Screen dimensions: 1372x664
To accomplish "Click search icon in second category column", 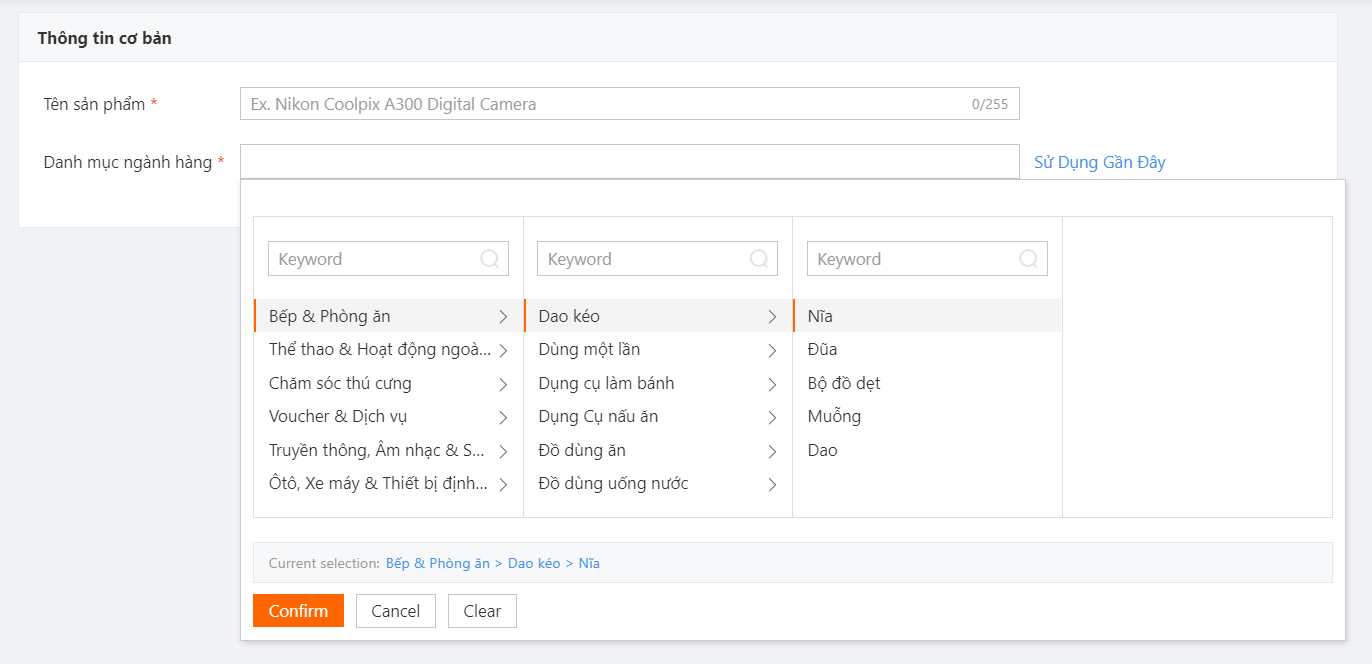I will click(759, 259).
